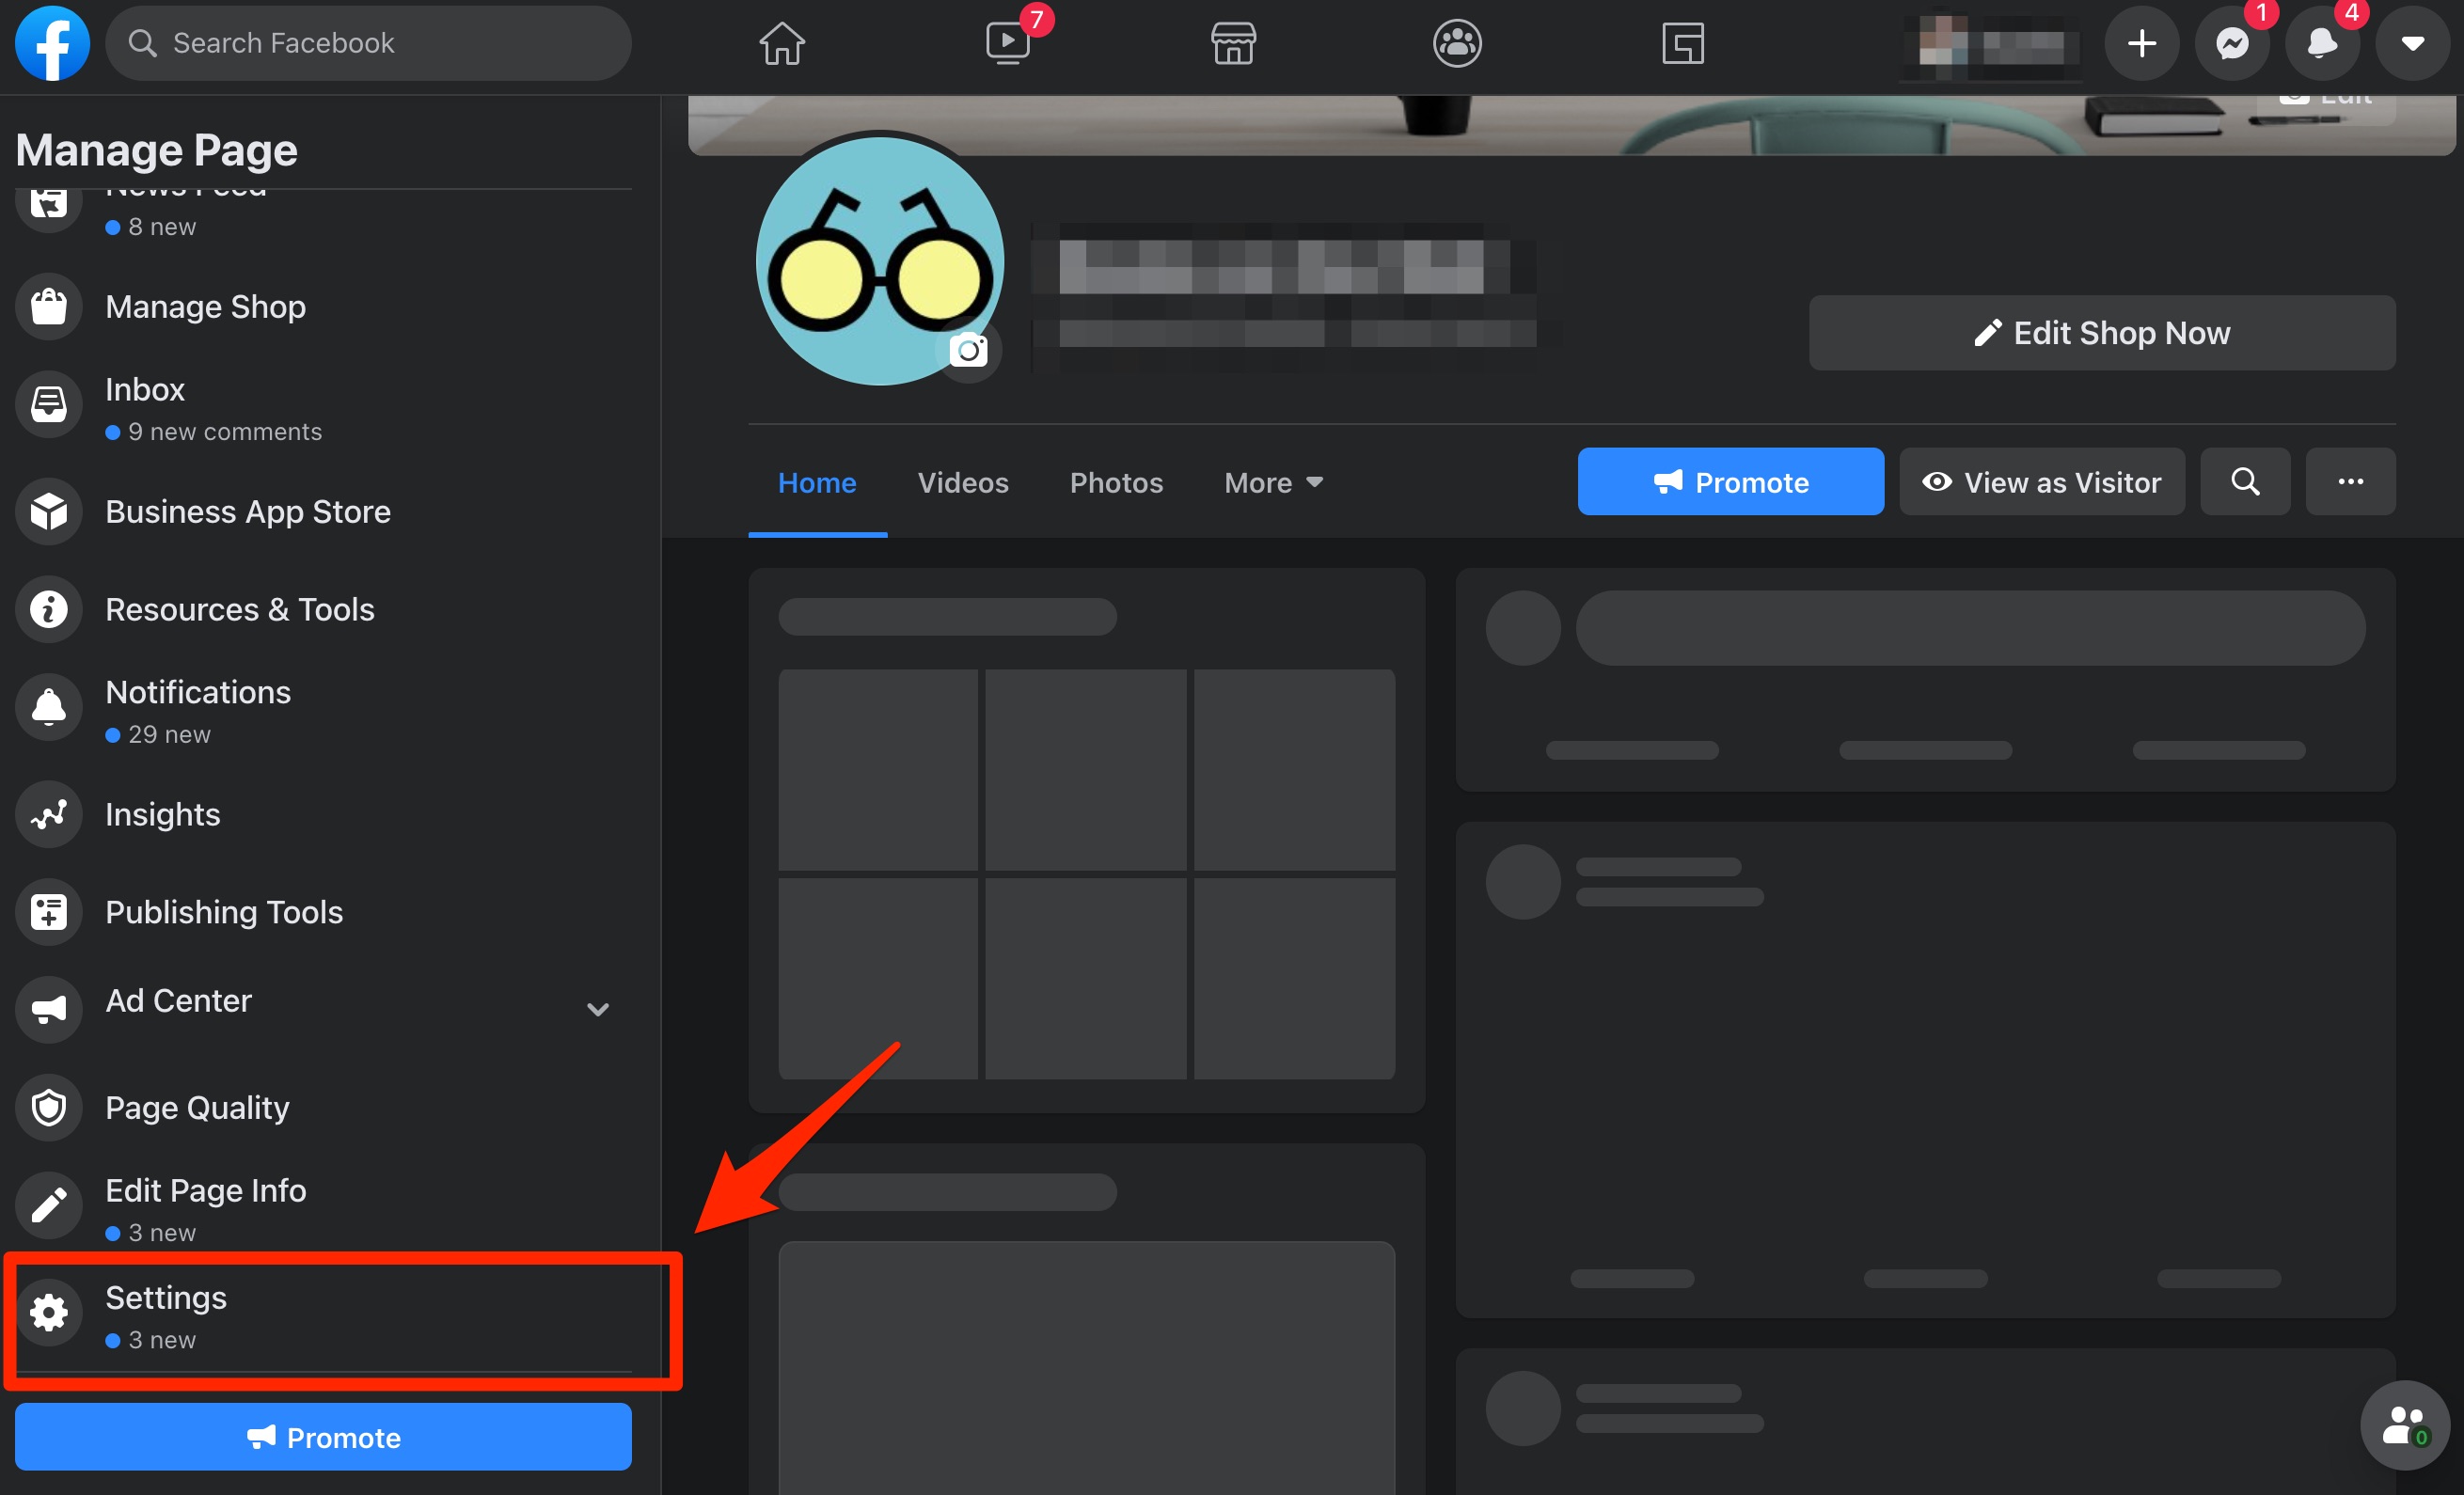This screenshot has width=2464, height=1495.
Task: Open the Messenger icon
Action: point(2232,43)
